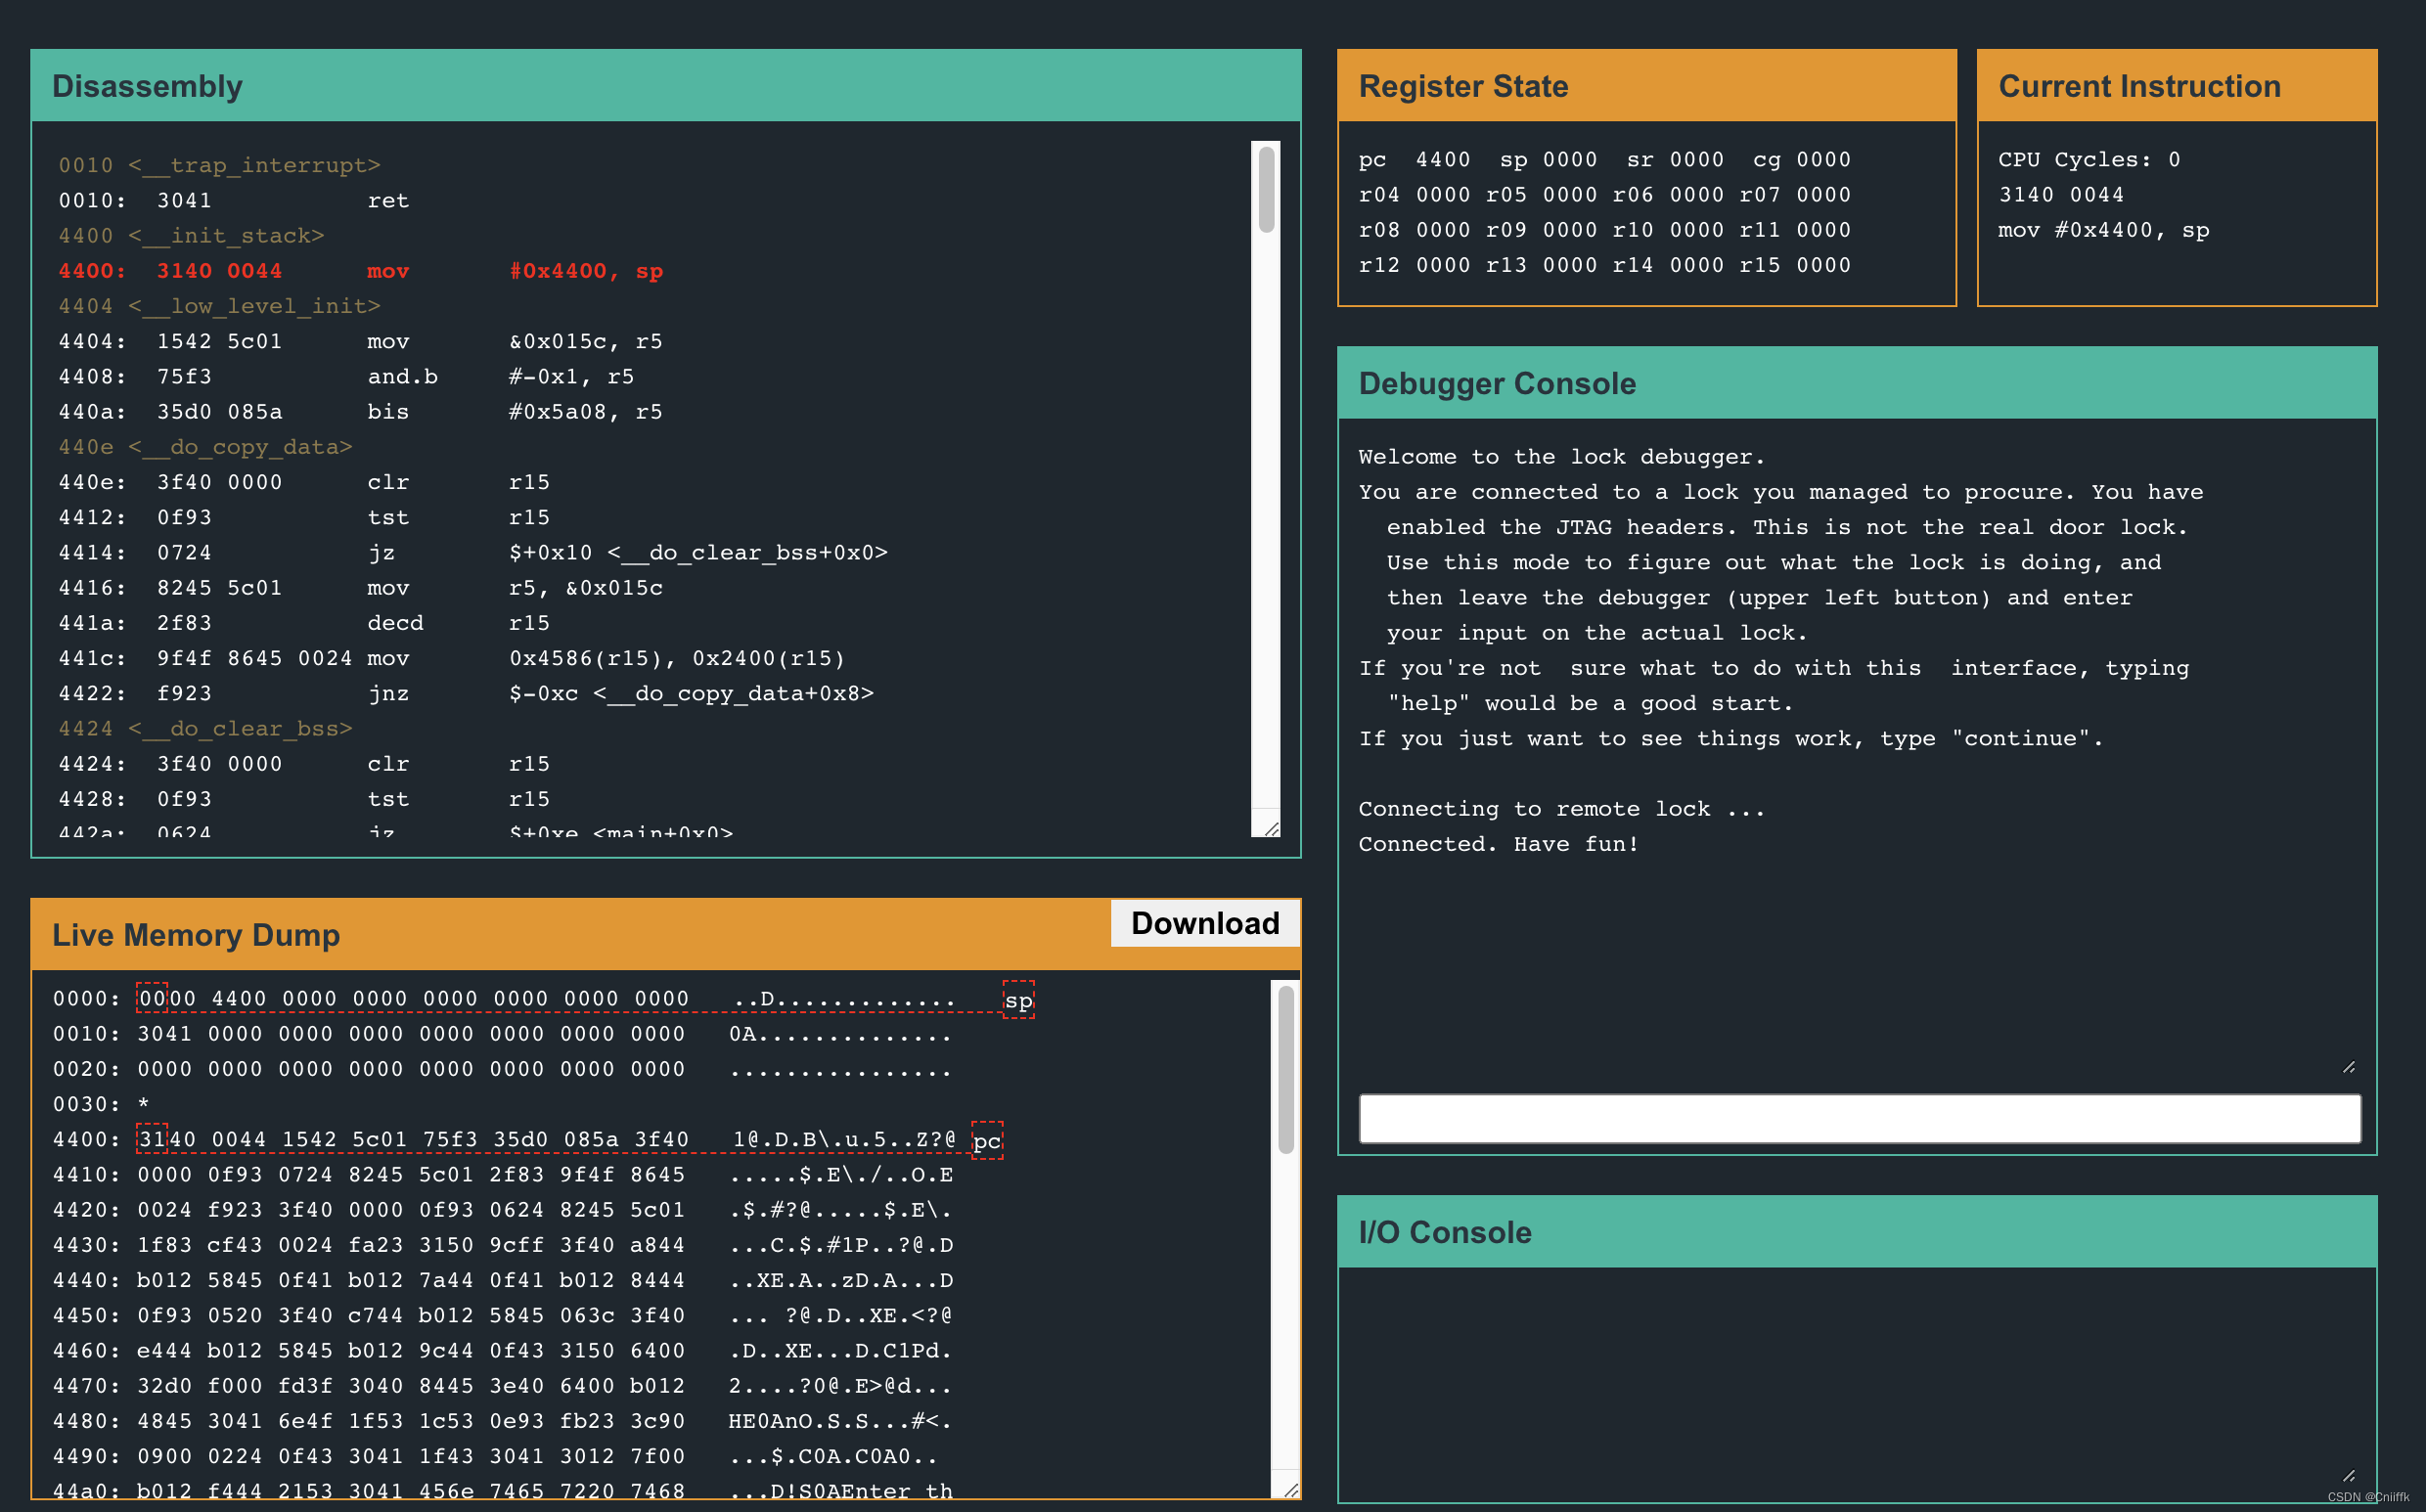Select the 4414 jz instruction line

[473, 553]
